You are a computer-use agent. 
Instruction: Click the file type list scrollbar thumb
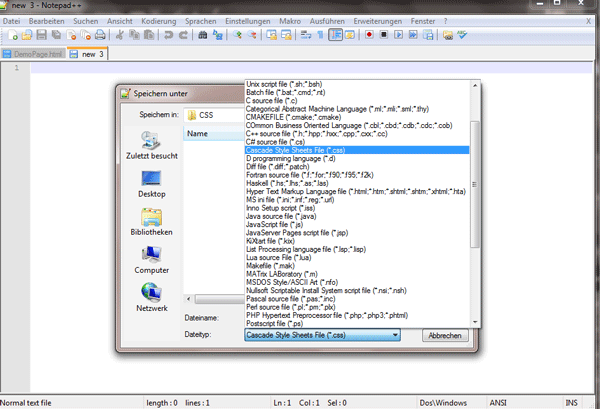pyautogui.click(x=475, y=184)
